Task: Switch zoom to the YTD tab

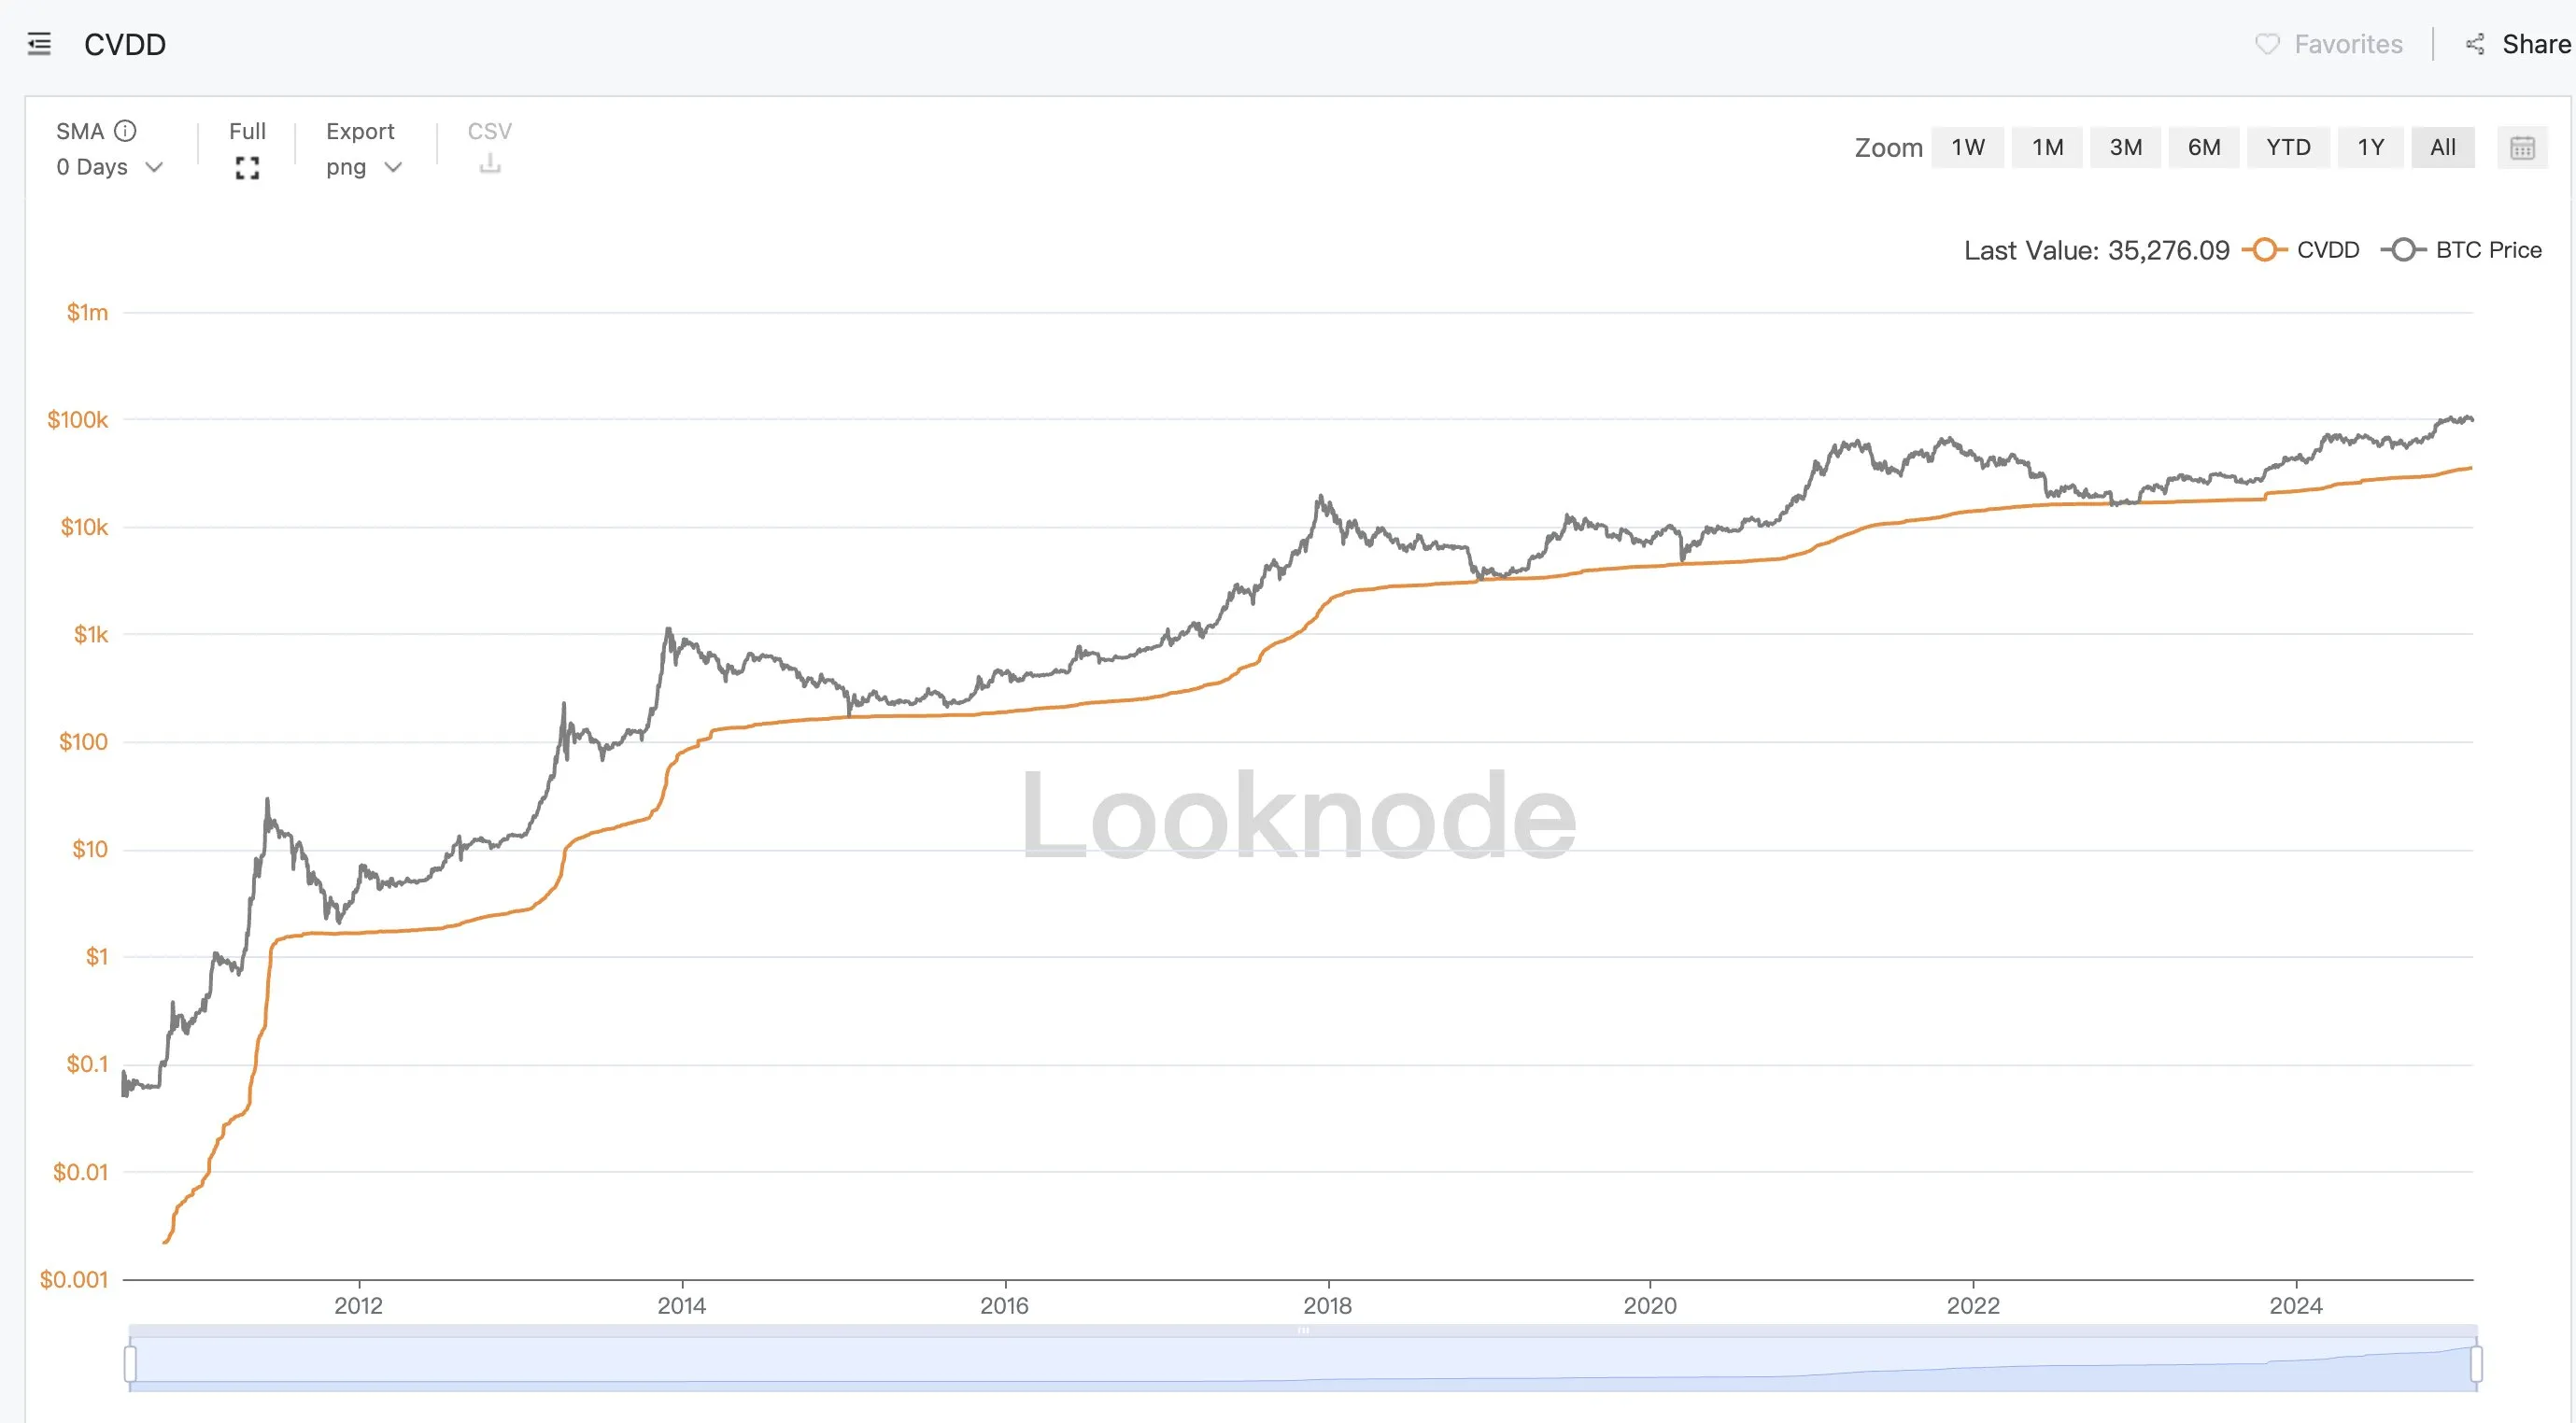Action: click(2289, 147)
